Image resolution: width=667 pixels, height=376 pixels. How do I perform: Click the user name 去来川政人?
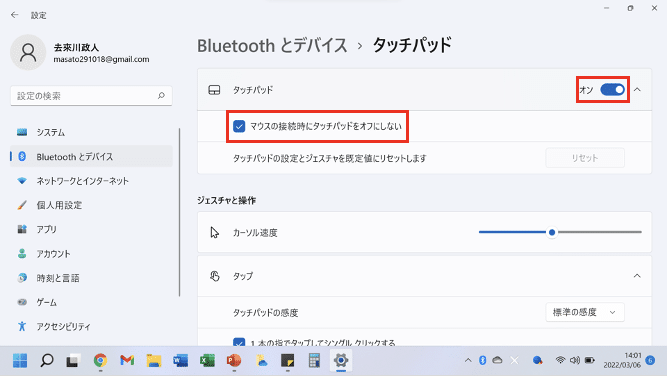pos(76,47)
